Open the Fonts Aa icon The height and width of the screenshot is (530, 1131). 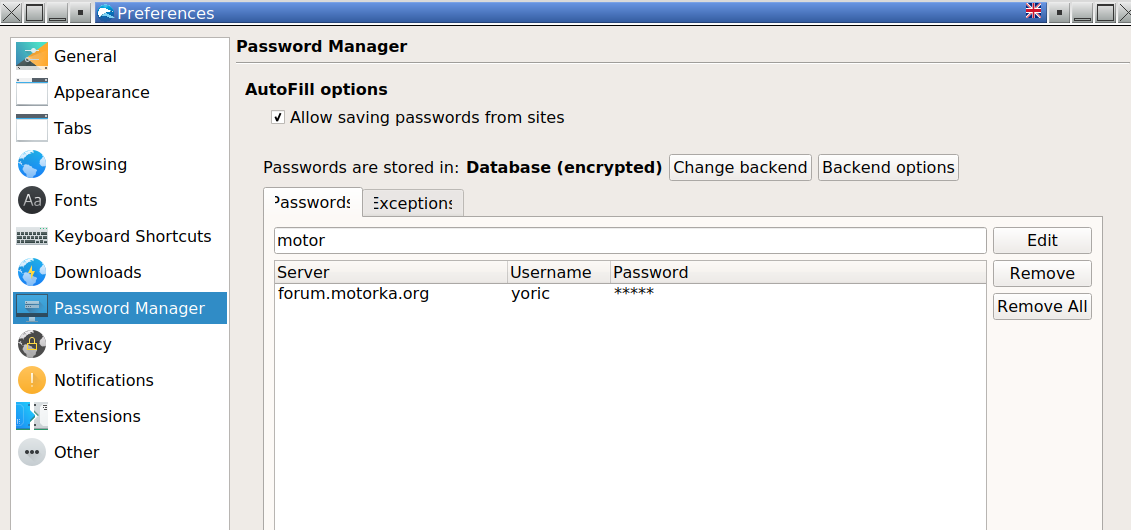tap(32, 200)
